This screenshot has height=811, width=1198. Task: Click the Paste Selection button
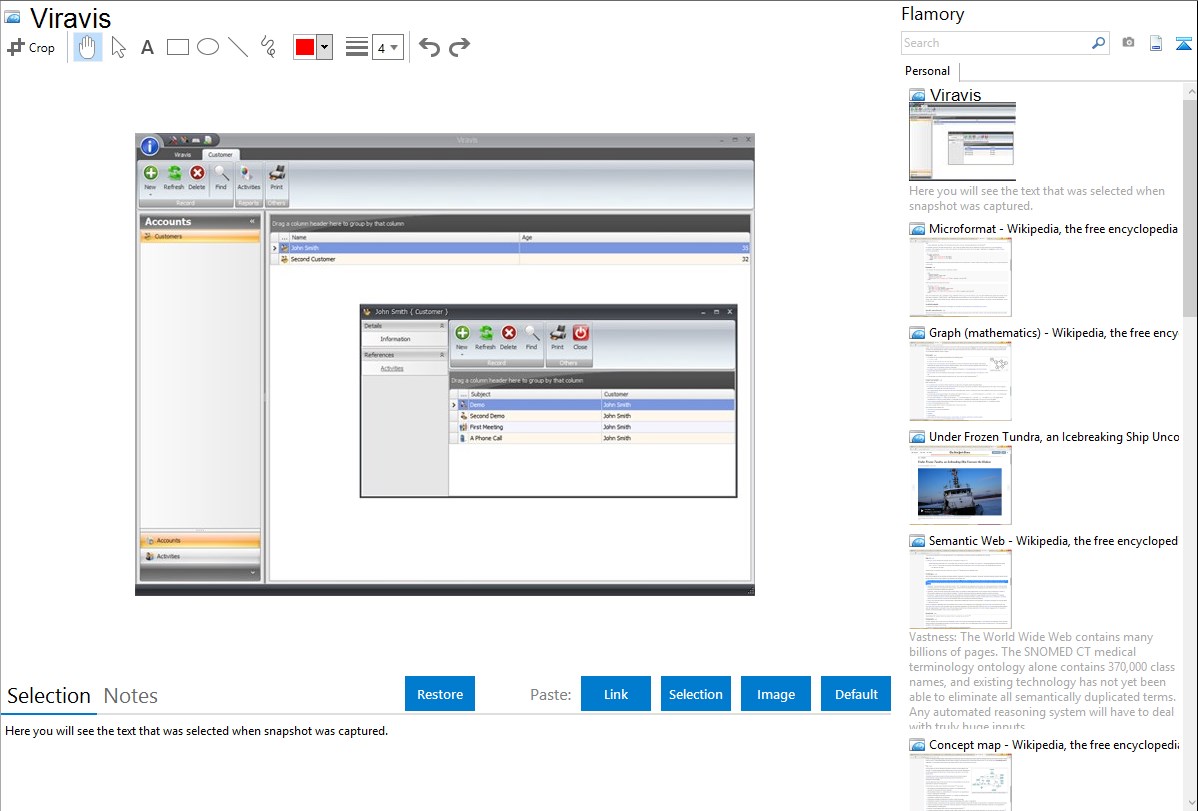[x=695, y=694]
